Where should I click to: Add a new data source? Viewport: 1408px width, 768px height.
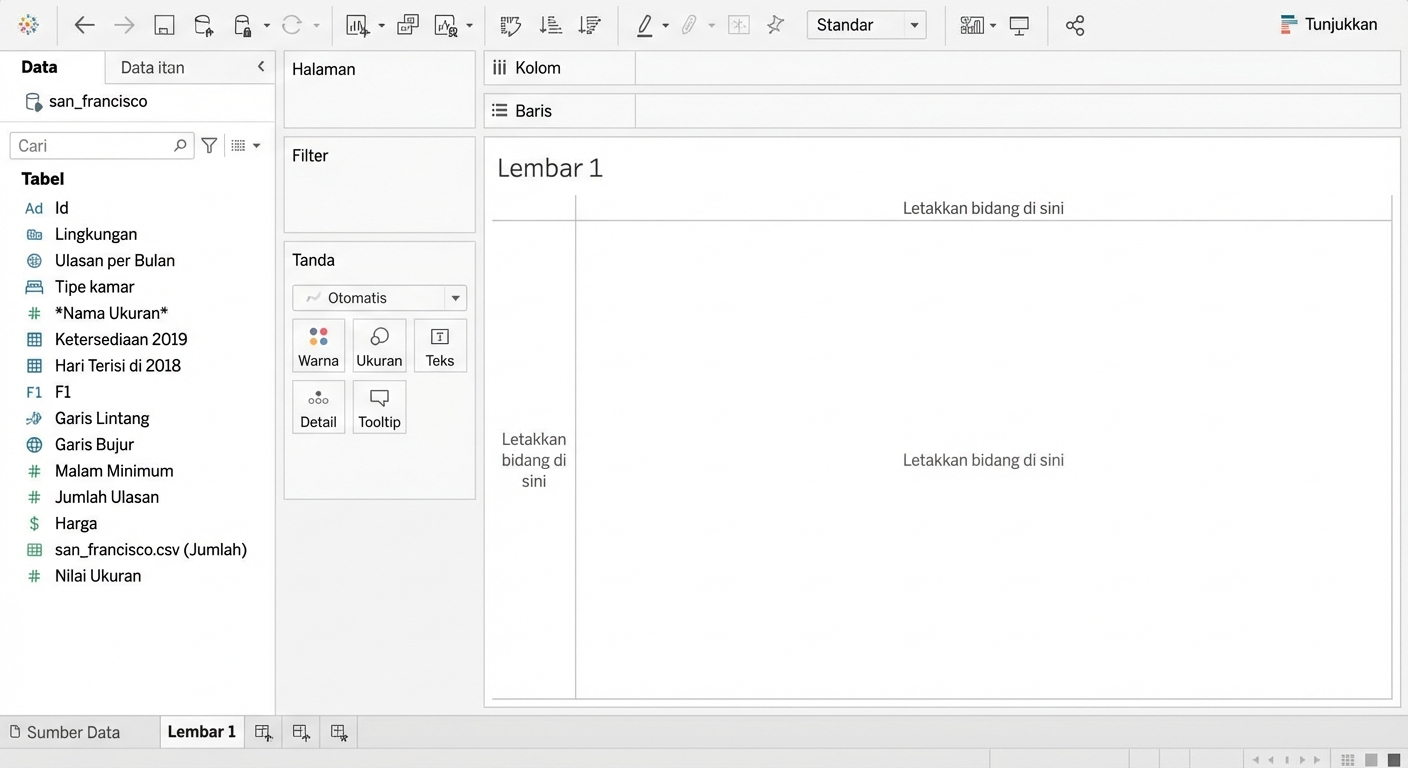pos(203,26)
